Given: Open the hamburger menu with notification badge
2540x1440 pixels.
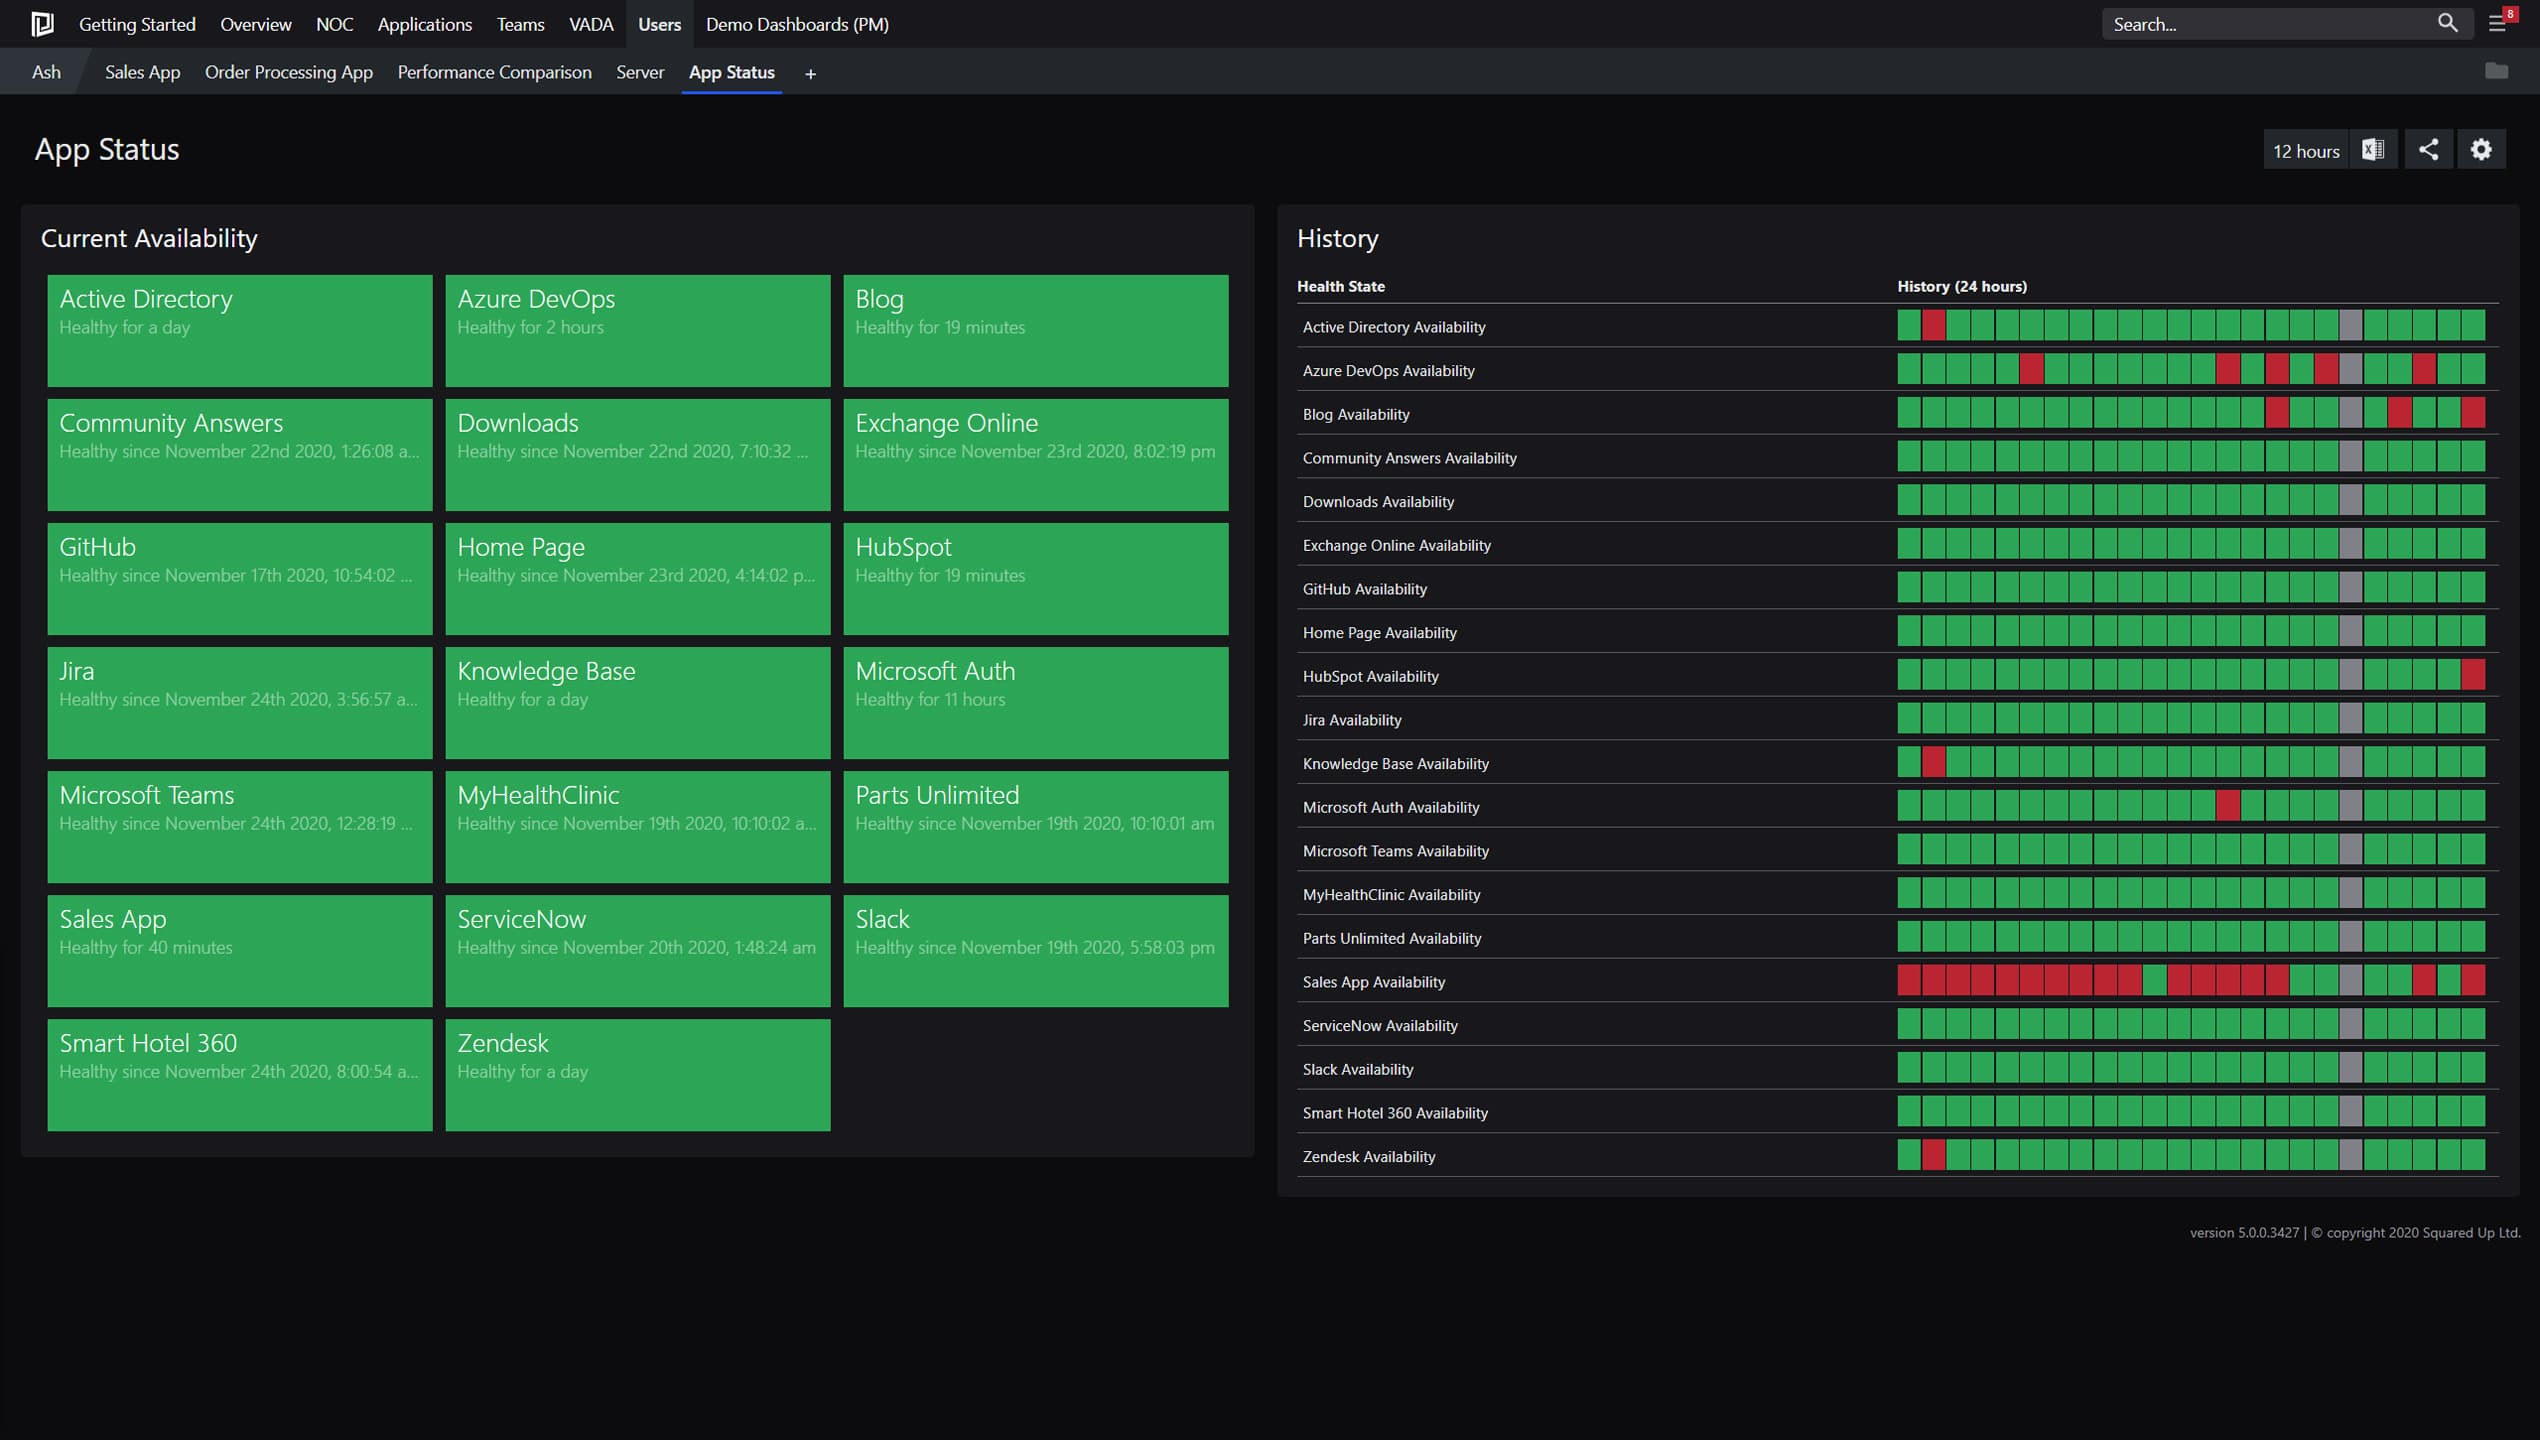Looking at the screenshot, I should (x=2499, y=23).
